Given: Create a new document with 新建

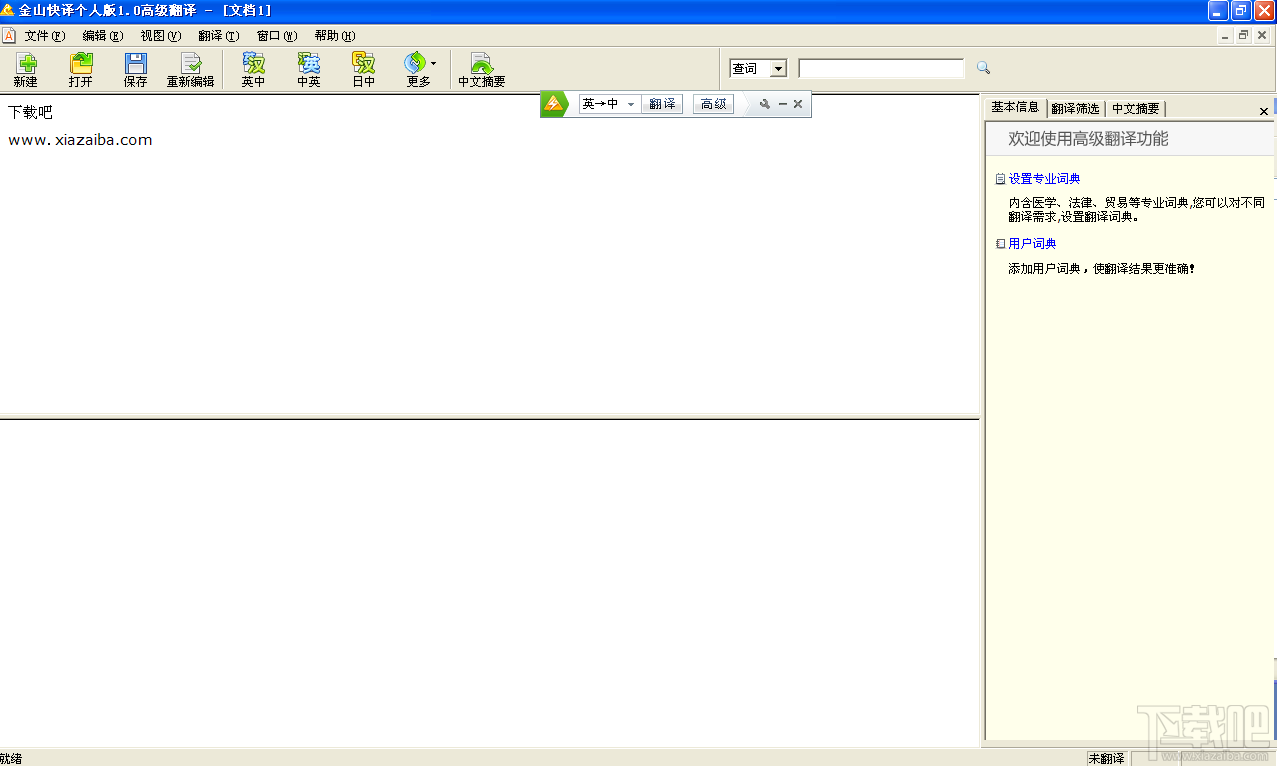Looking at the screenshot, I should click(26, 70).
